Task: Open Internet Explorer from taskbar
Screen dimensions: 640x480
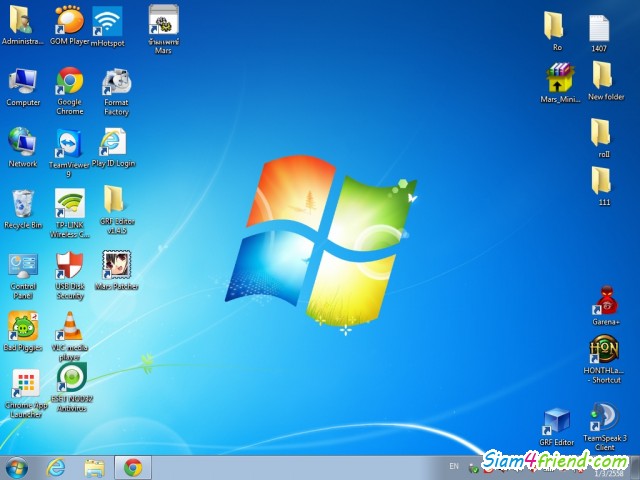Action: 56,468
